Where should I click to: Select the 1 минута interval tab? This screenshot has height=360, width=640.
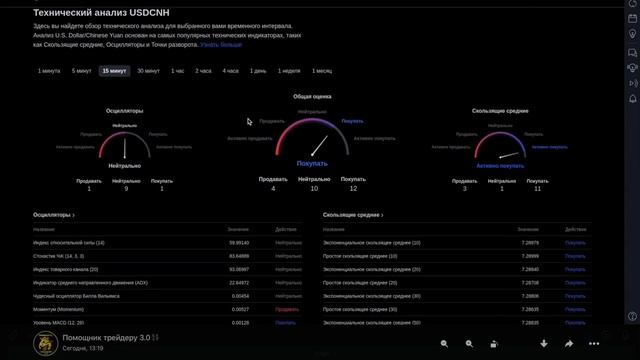pos(49,71)
